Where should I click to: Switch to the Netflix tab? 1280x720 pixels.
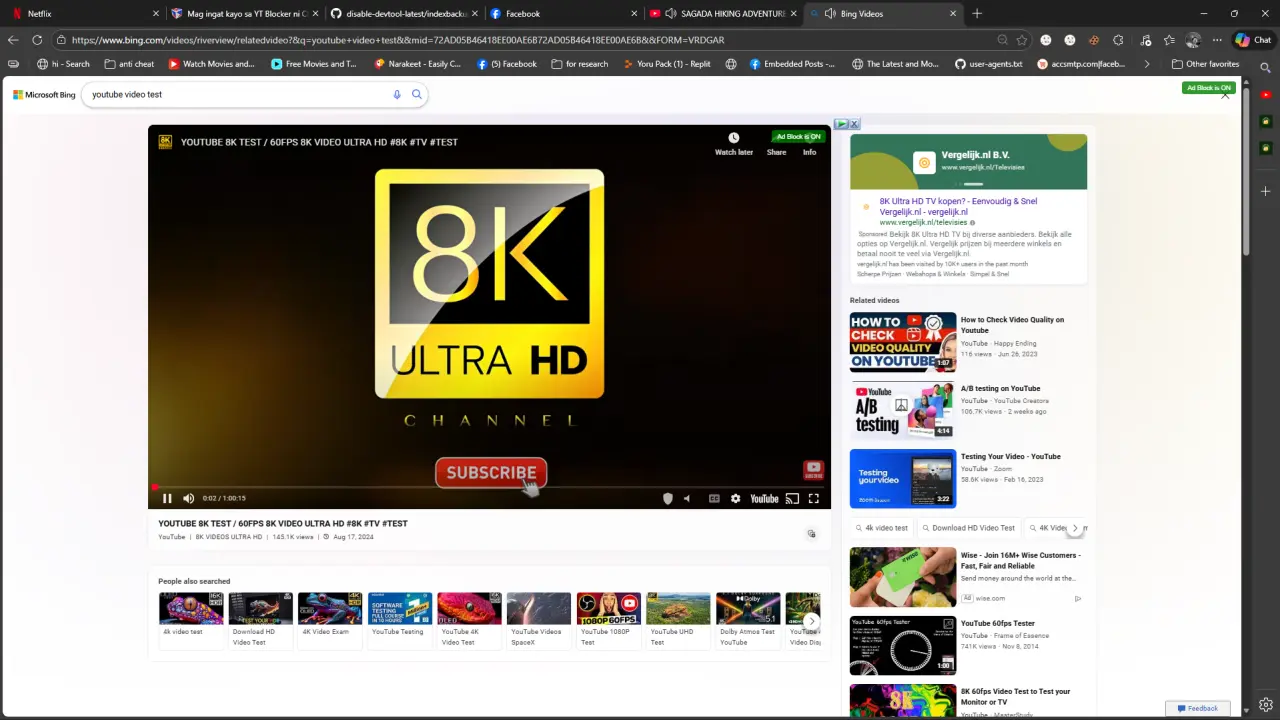pyautogui.click(x=83, y=14)
